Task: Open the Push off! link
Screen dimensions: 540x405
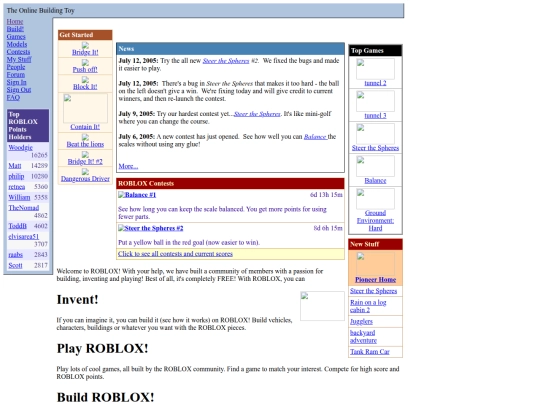Action: (x=85, y=70)
